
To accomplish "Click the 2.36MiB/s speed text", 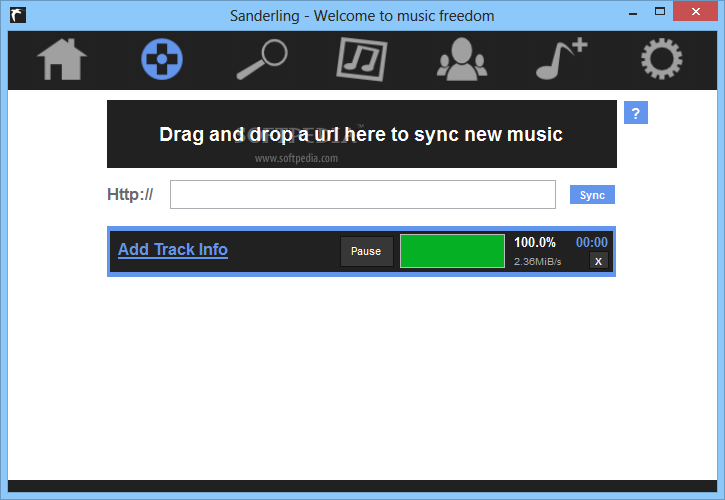I will click(x=537, y=262).
